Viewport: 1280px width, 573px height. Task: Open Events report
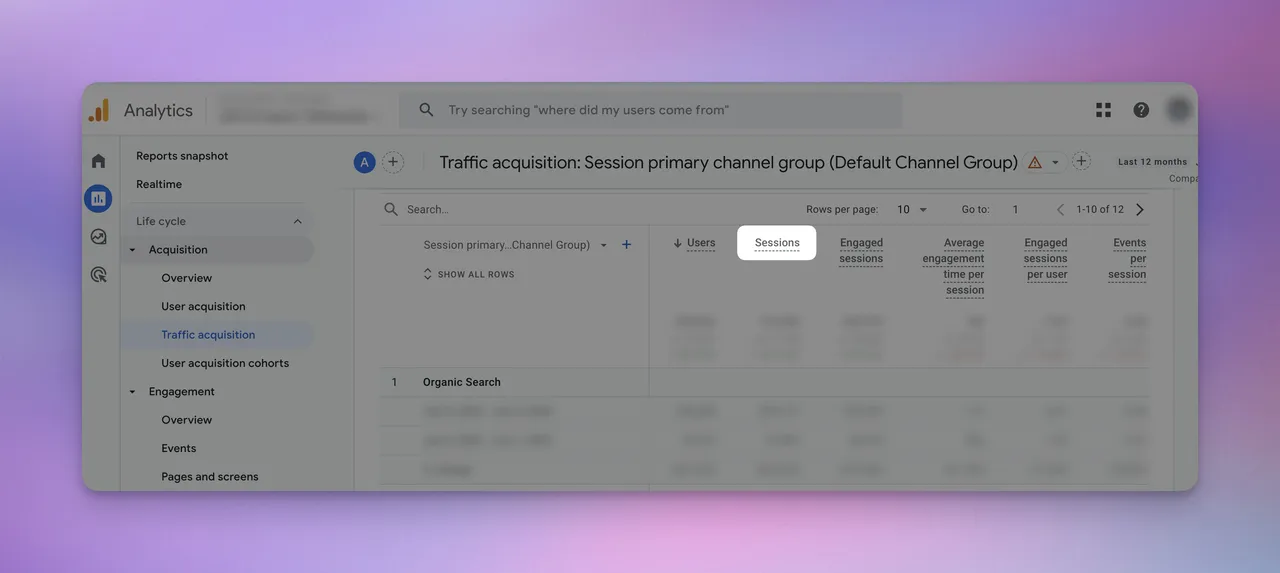pos(179,448)
